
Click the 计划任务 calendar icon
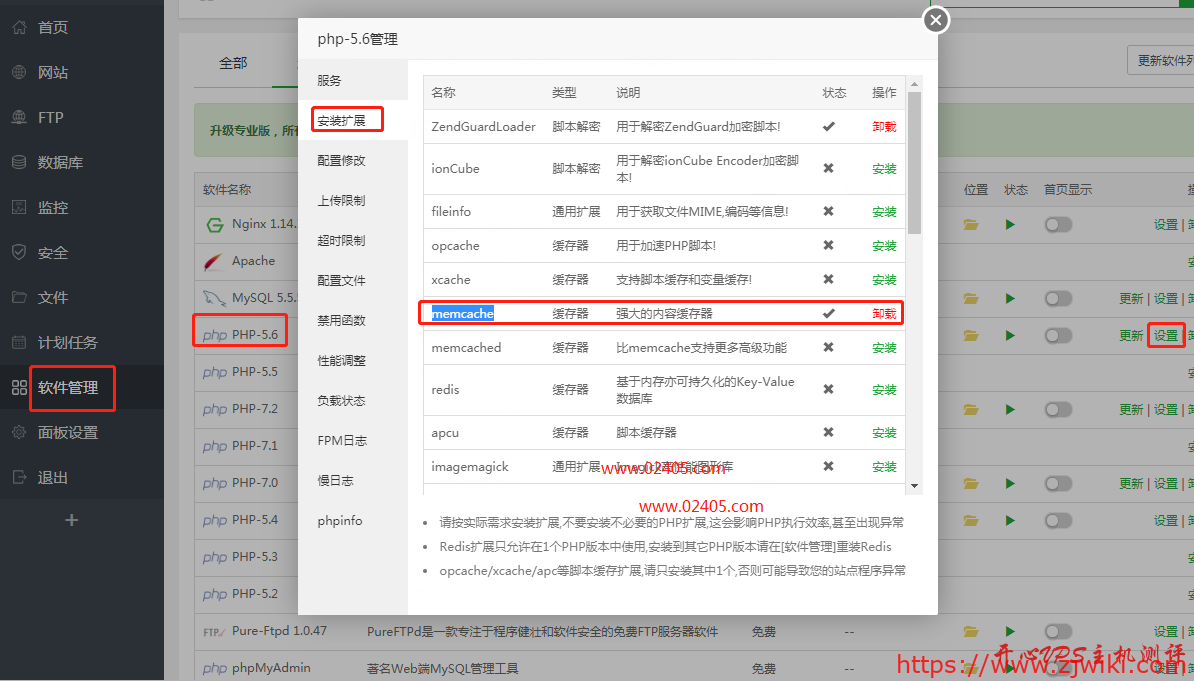point(20,343)
